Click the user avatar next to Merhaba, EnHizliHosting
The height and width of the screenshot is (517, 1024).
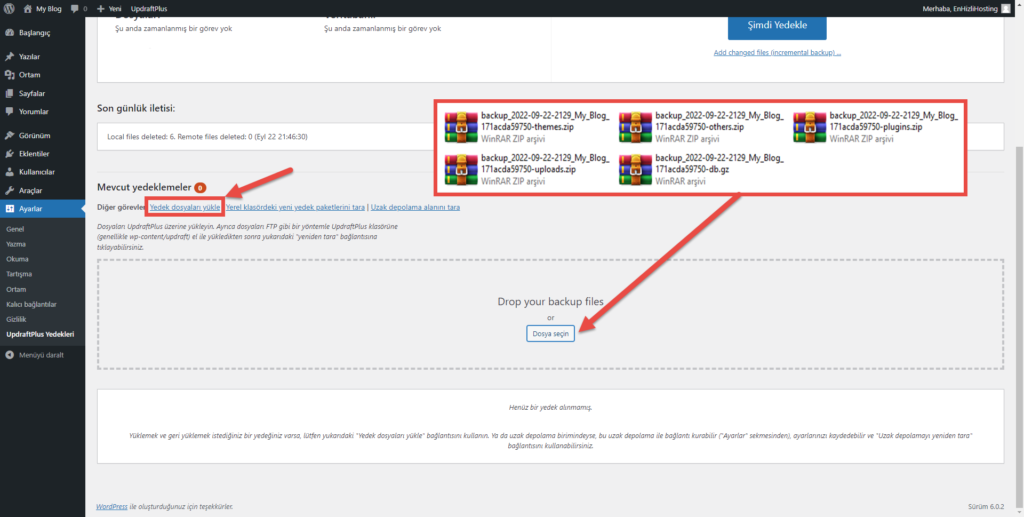(x=1005, y=9)
